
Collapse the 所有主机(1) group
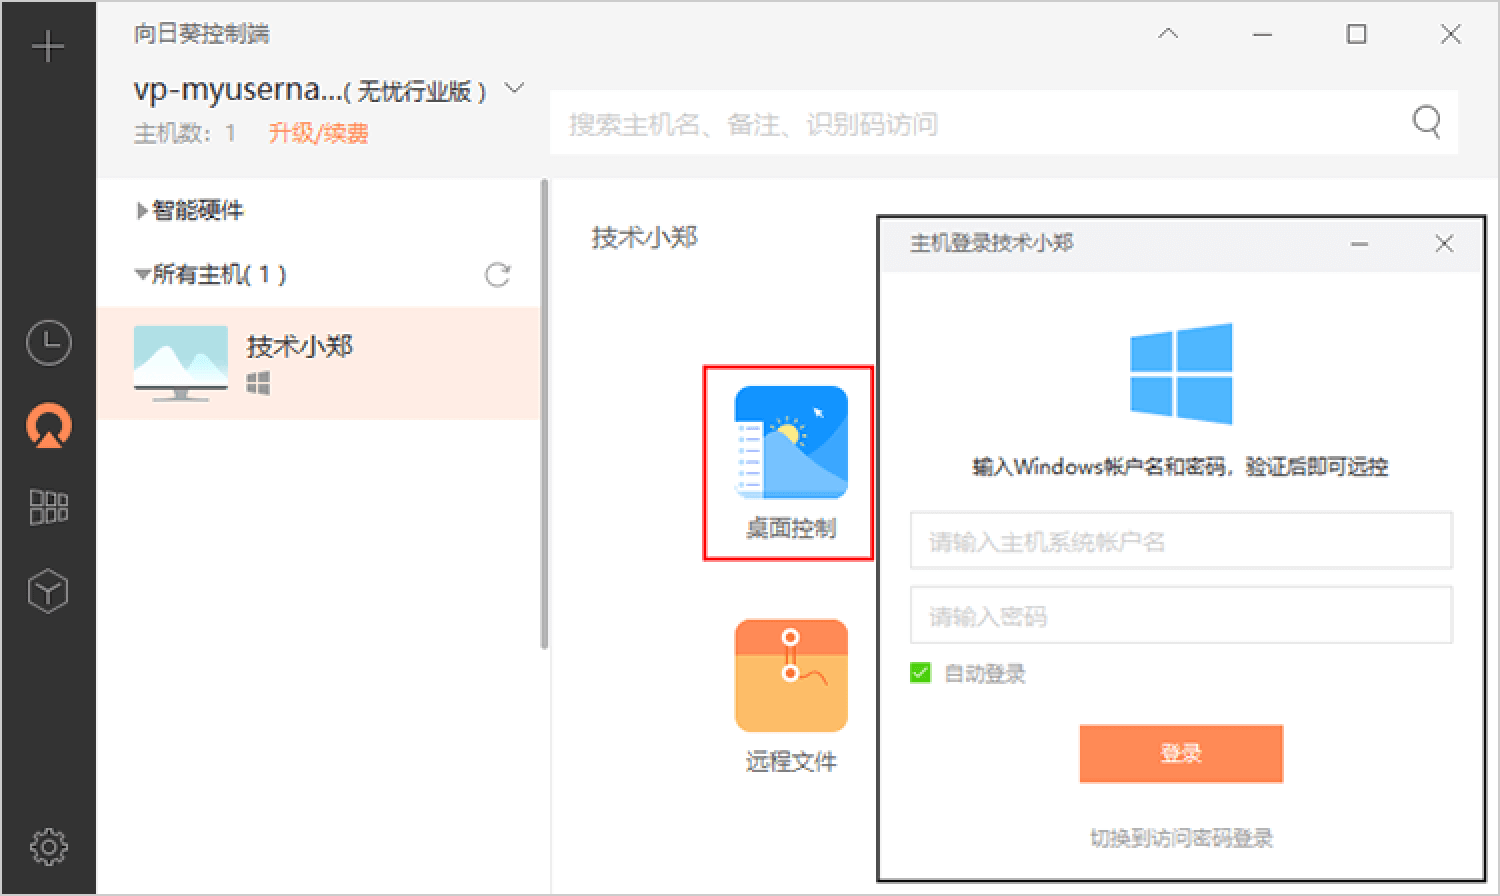[142, 274]
